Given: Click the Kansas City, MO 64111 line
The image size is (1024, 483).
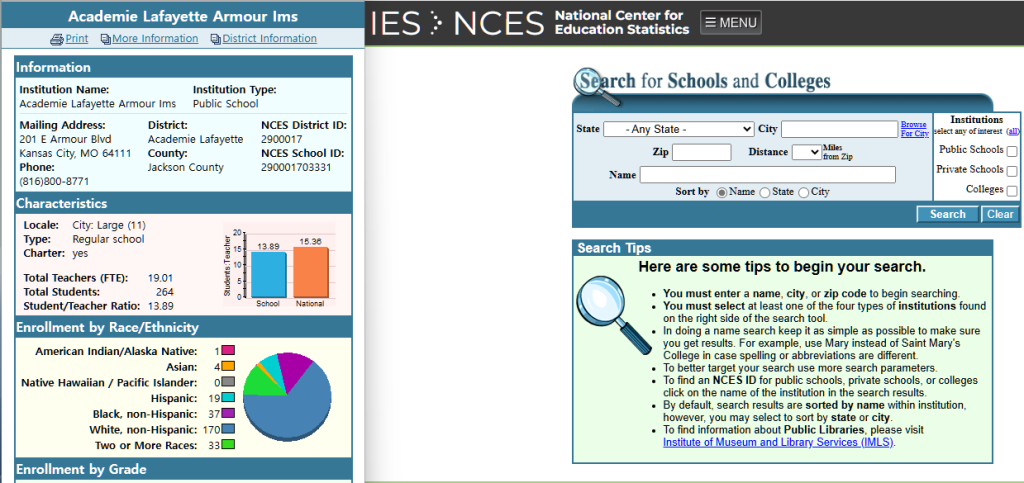Looking at the screenshot, I should [75, 153].
